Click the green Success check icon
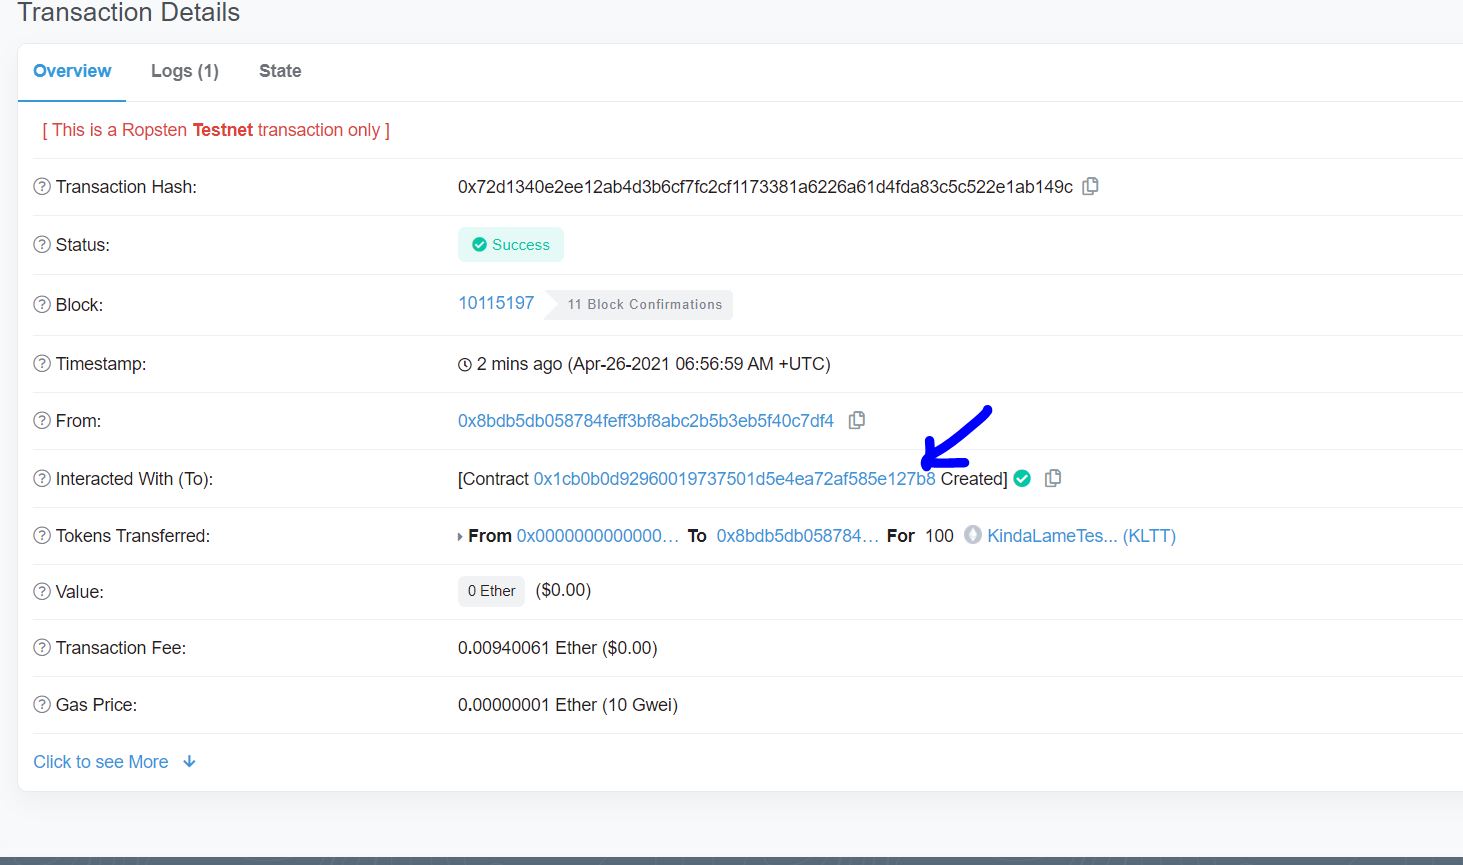 (x=479, y=245)
